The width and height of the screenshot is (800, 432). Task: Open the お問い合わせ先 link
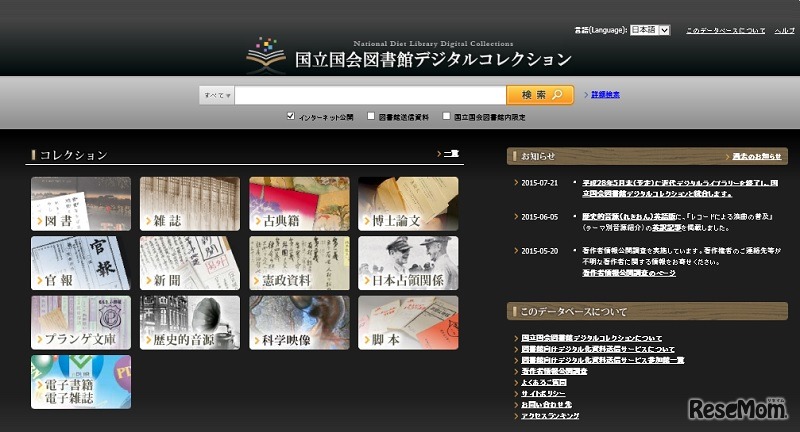546,404
